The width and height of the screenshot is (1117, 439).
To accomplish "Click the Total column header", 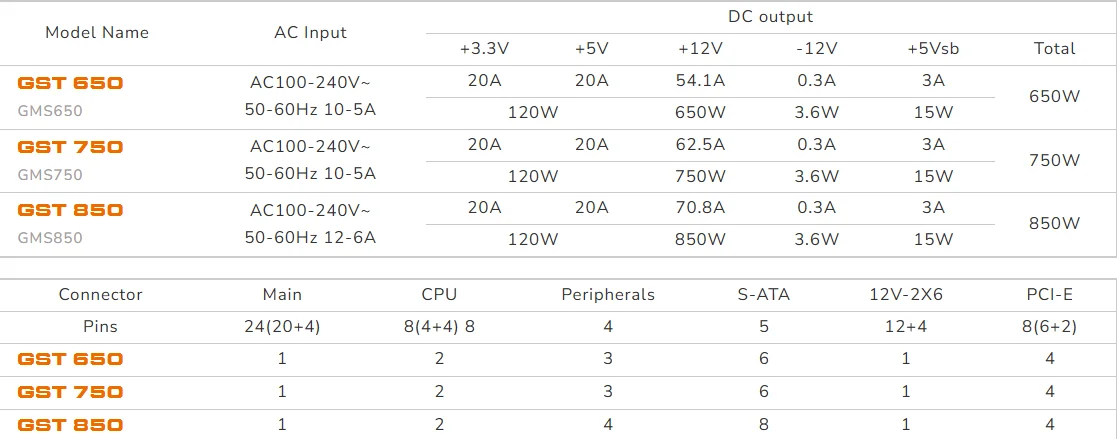I will pyautogui.click(x=1055, y=48).
